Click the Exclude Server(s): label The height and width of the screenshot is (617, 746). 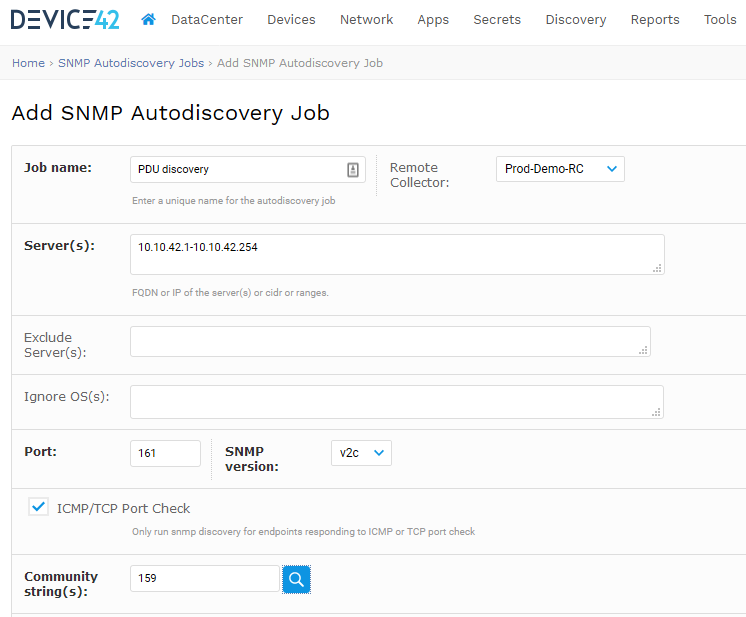tap(55, 345)
